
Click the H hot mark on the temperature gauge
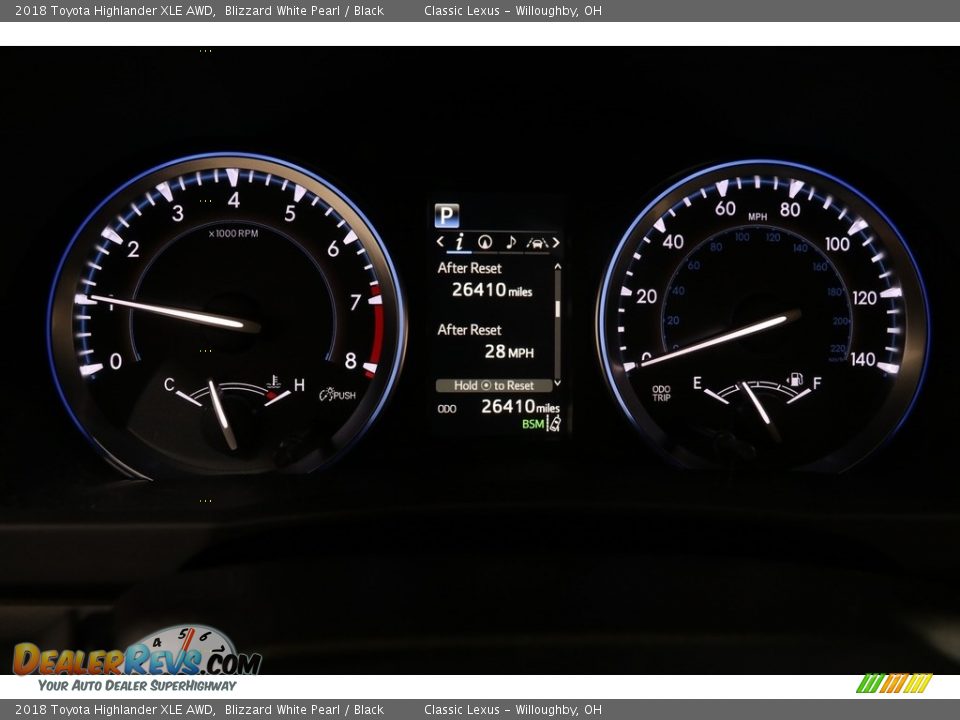click(x=299, y=385)
